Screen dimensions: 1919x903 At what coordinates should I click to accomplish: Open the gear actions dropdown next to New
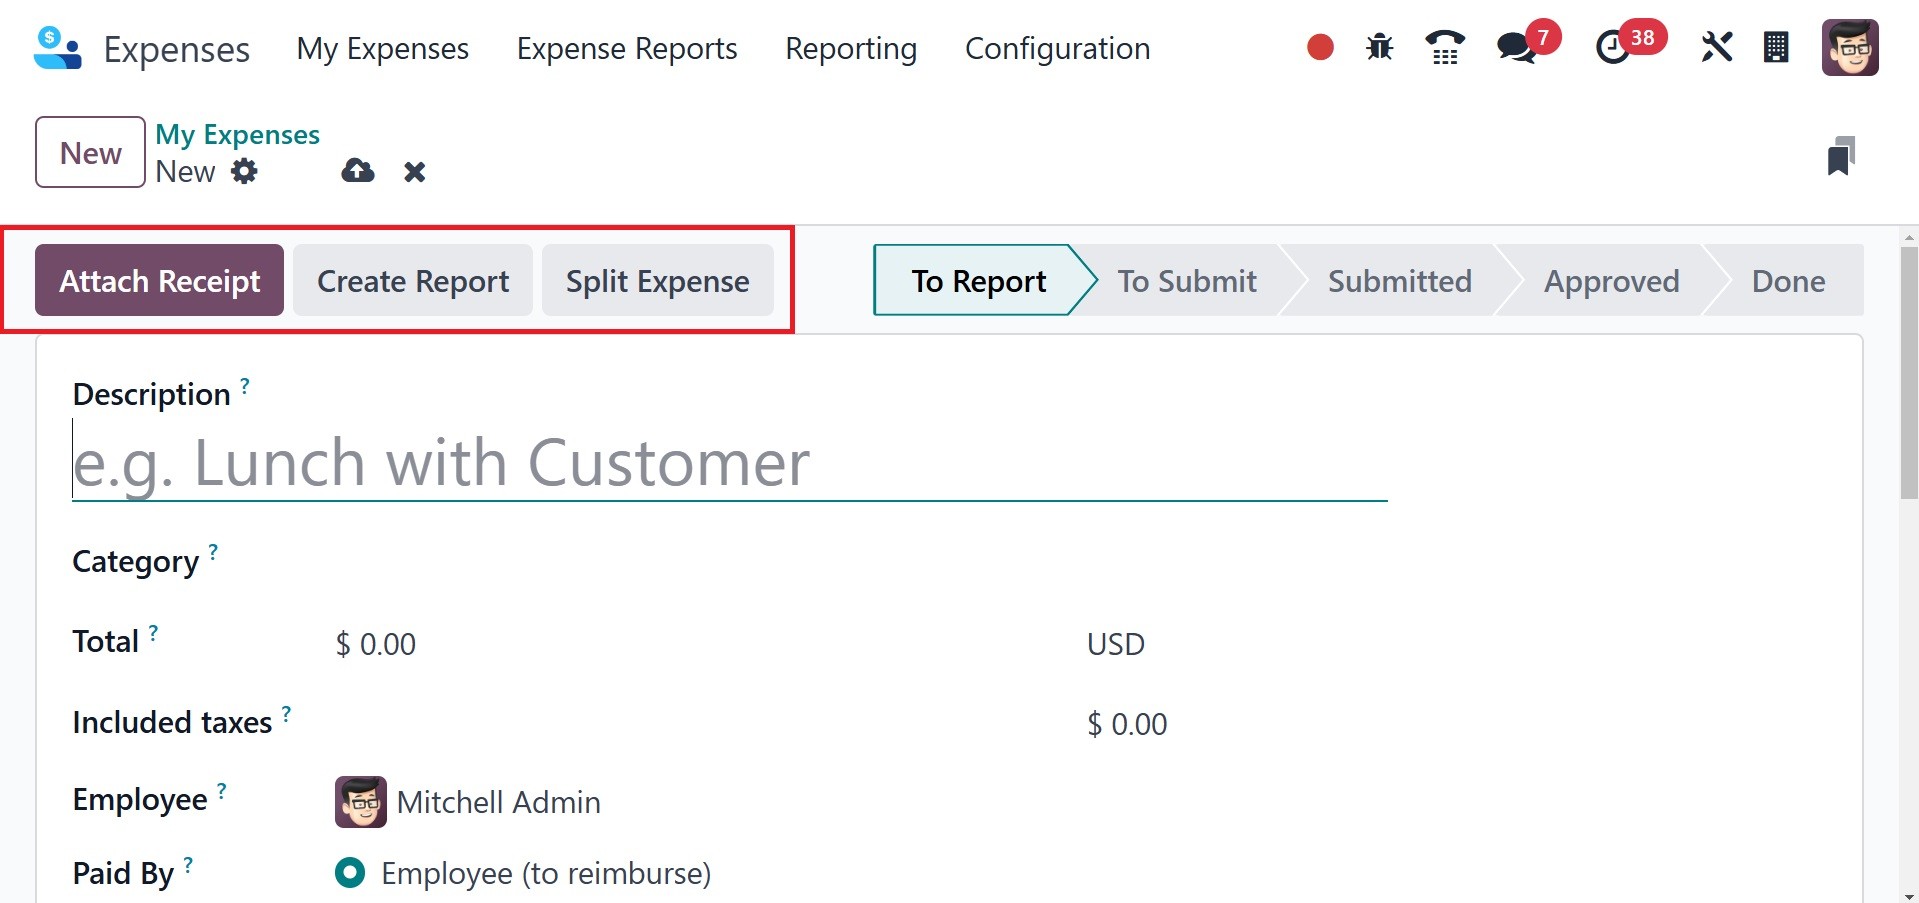pos(244,172)
